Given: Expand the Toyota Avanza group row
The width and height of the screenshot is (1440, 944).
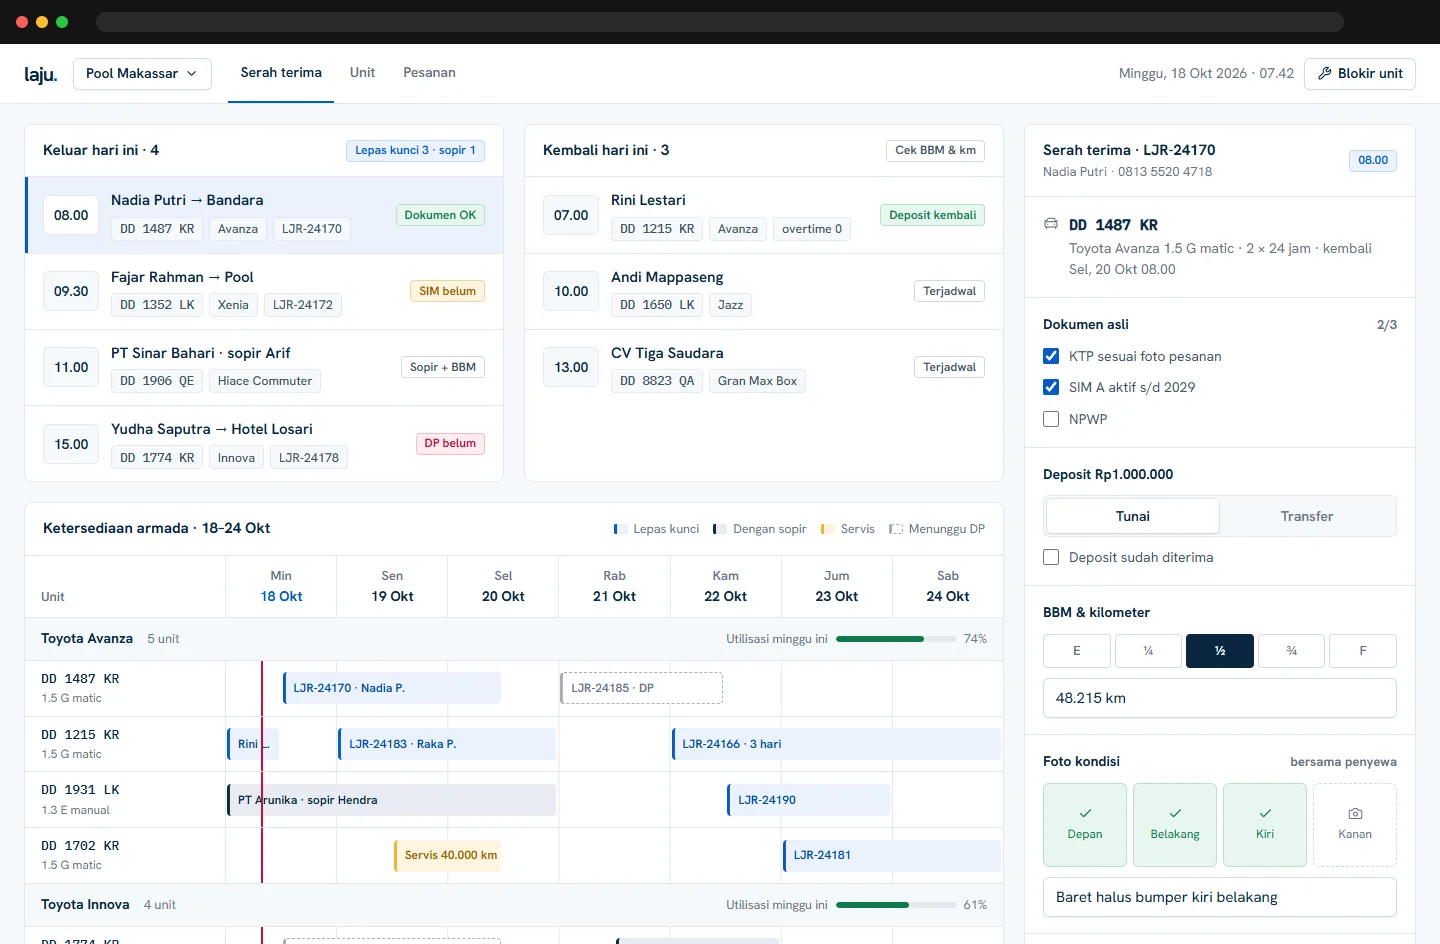Looking at the screenshot, I should pyautogui.click(x=514, y=638).
